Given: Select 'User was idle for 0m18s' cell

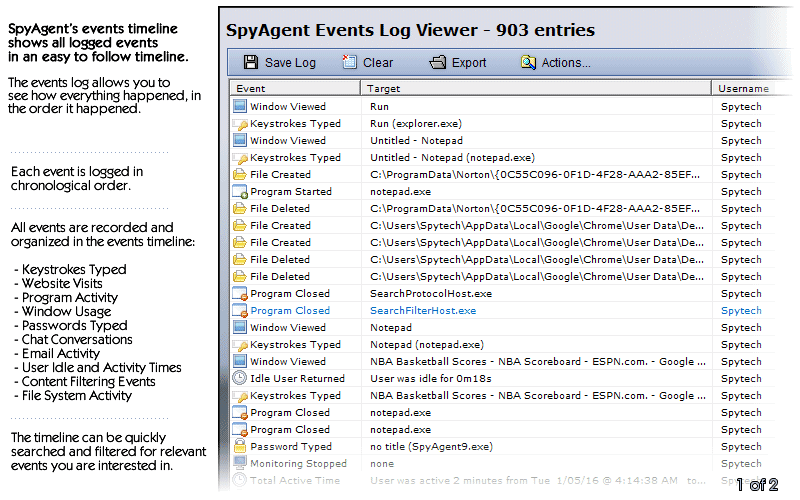Looking at the screenshot, I should (431, 379).
